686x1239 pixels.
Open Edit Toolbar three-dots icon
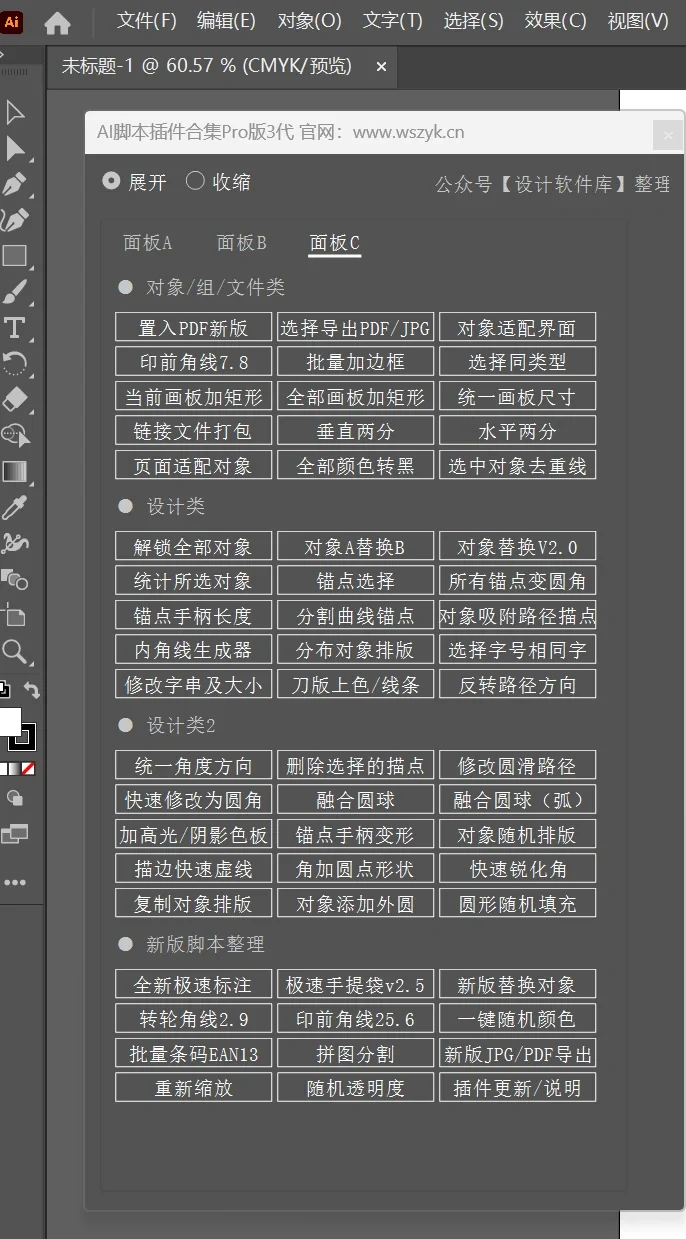click(15, 883)
